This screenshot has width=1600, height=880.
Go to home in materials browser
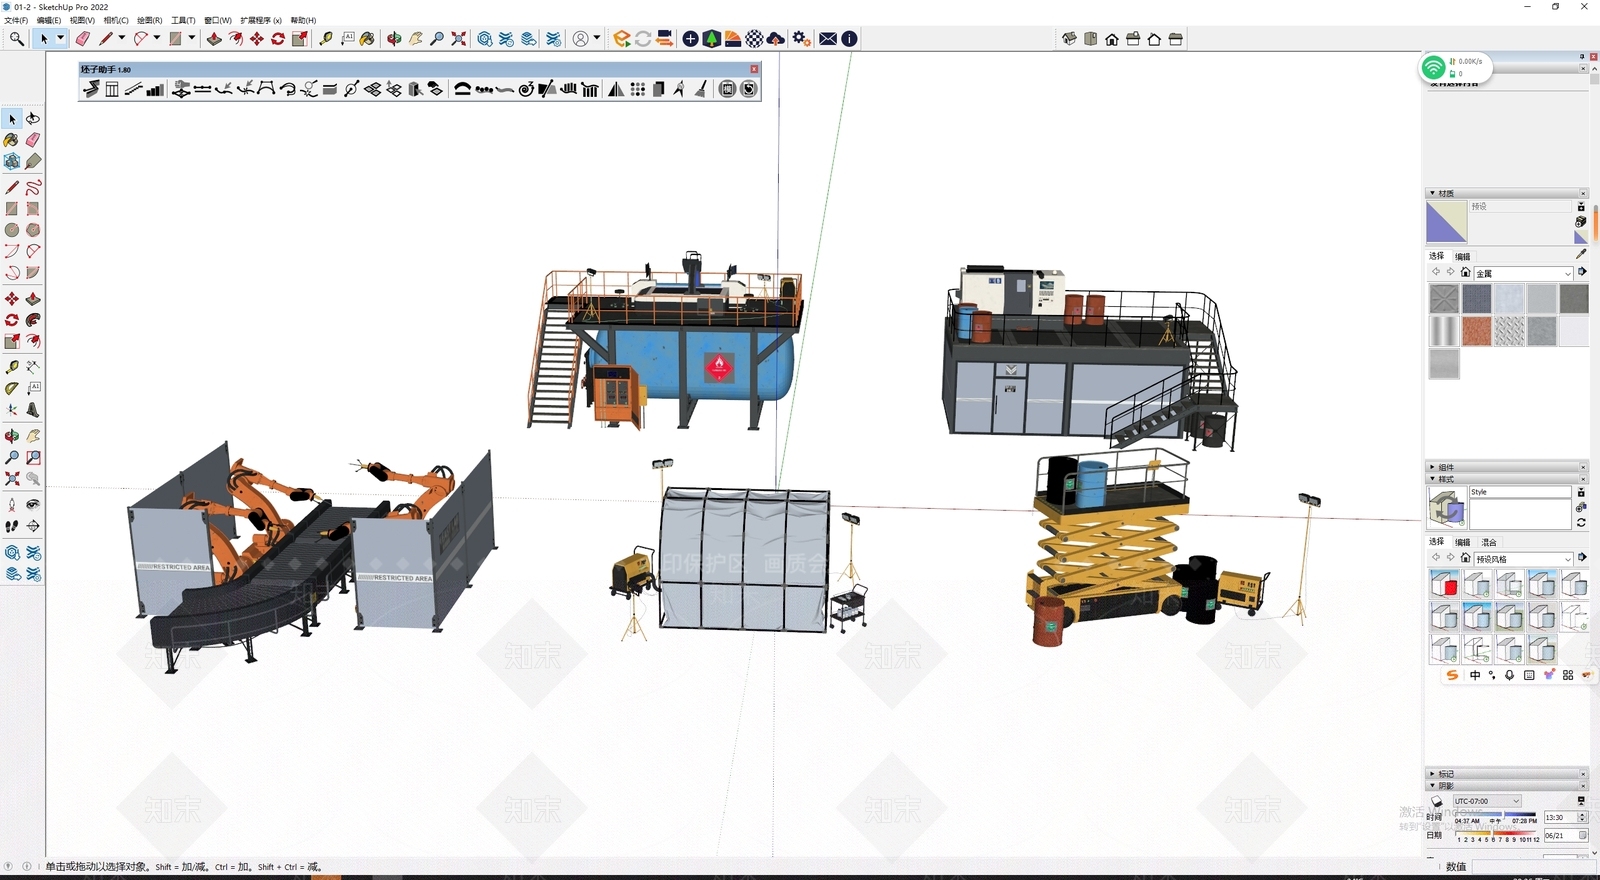[x=1465, y=272]
